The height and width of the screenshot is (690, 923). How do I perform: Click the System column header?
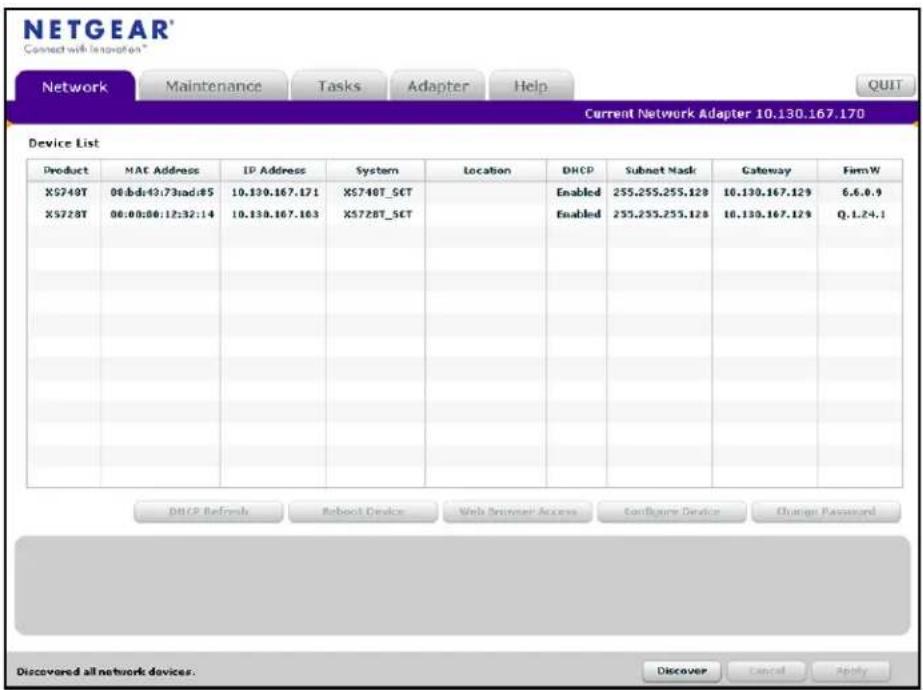click(x=376, y=170)
